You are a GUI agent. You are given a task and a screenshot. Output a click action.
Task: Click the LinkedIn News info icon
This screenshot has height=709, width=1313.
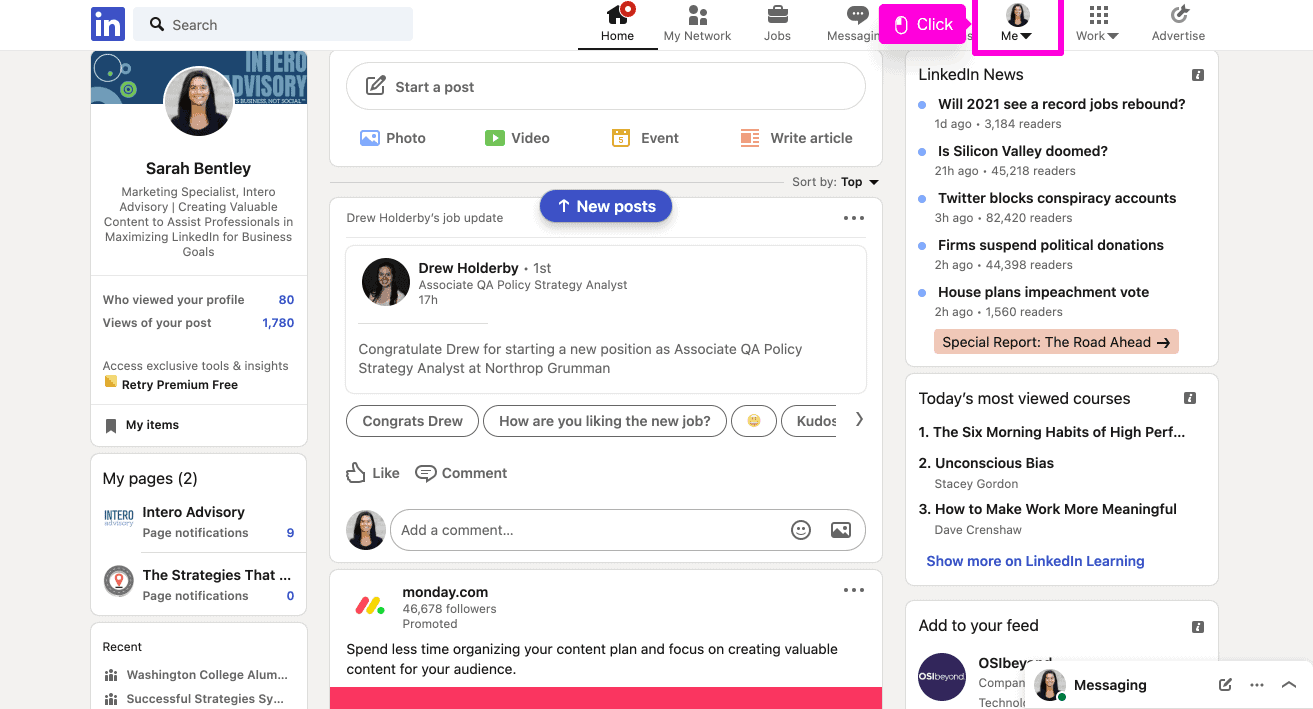click(x=1198, y=75)
